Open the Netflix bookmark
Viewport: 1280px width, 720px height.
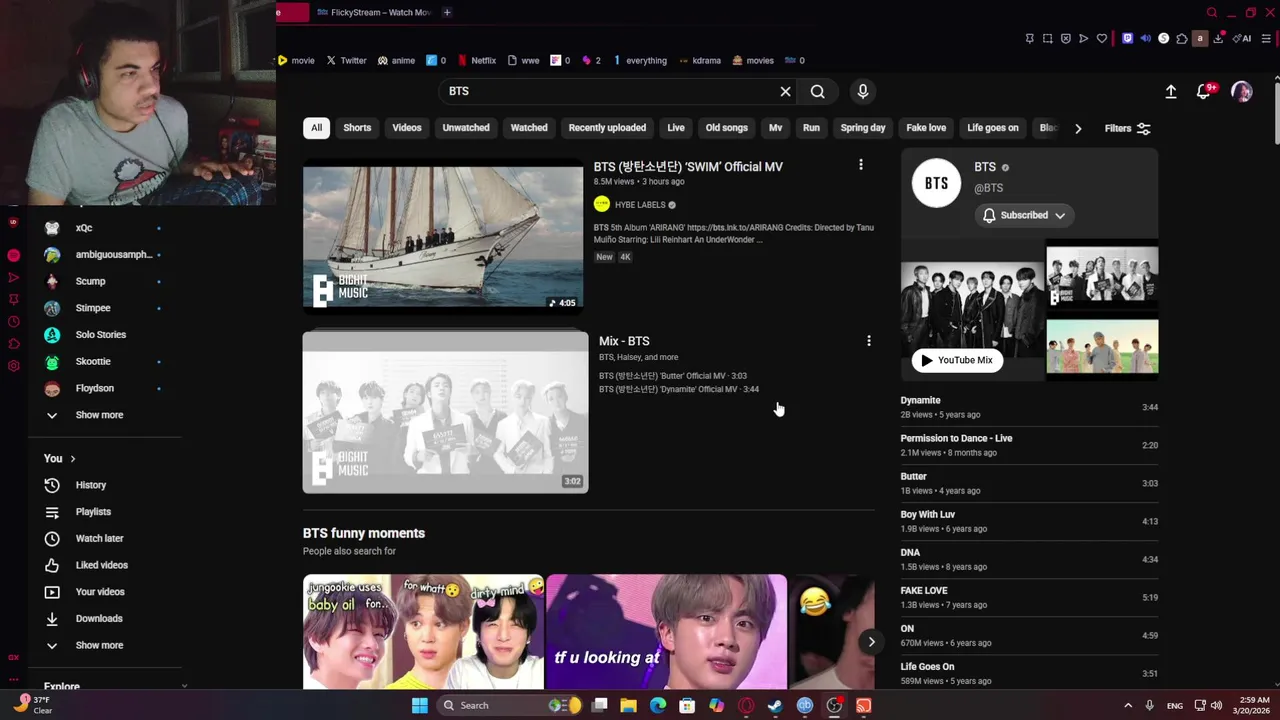pos(476,60)
